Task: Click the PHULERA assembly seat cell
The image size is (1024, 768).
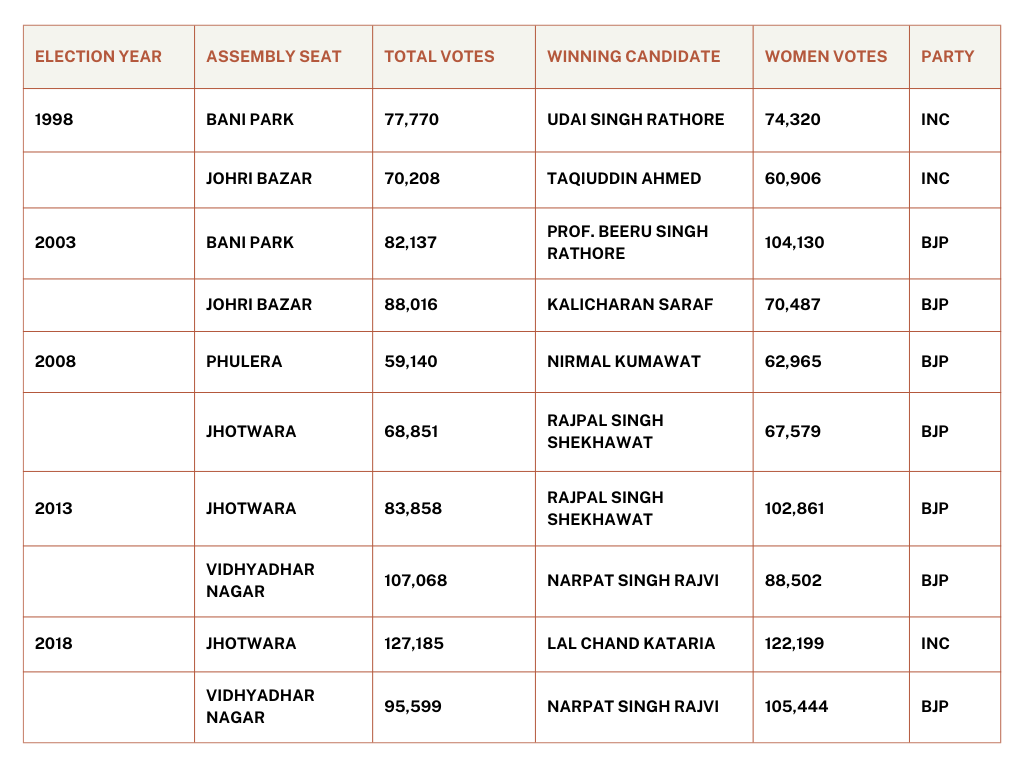Action: pos(283,362)
